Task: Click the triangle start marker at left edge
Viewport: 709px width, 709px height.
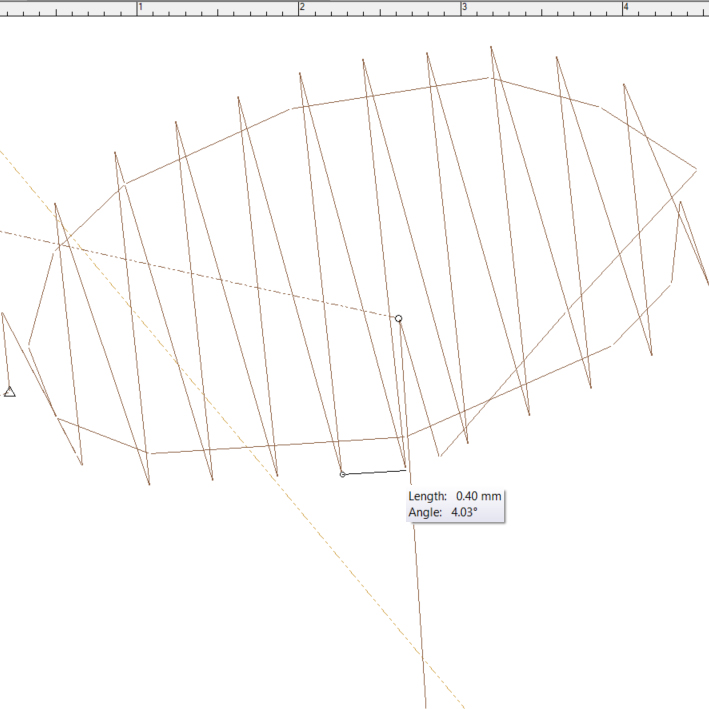Action: (10, 392)
